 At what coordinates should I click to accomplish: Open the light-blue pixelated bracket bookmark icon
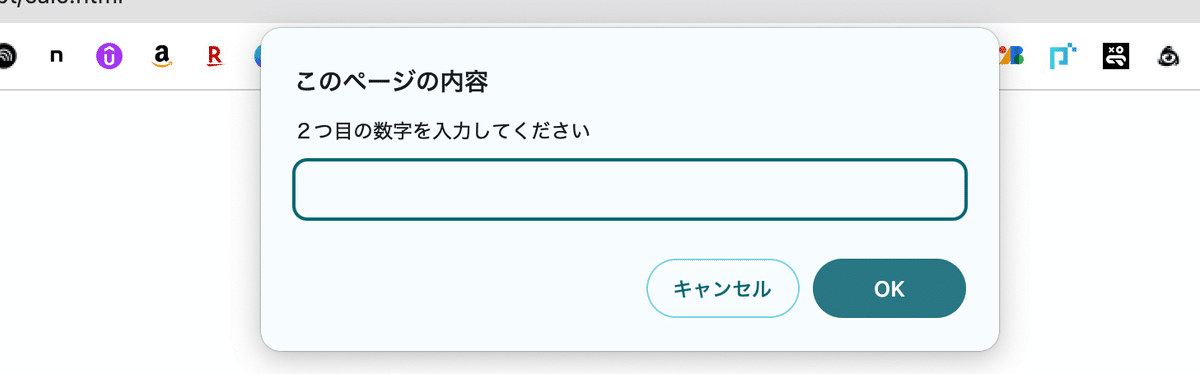1063,57
